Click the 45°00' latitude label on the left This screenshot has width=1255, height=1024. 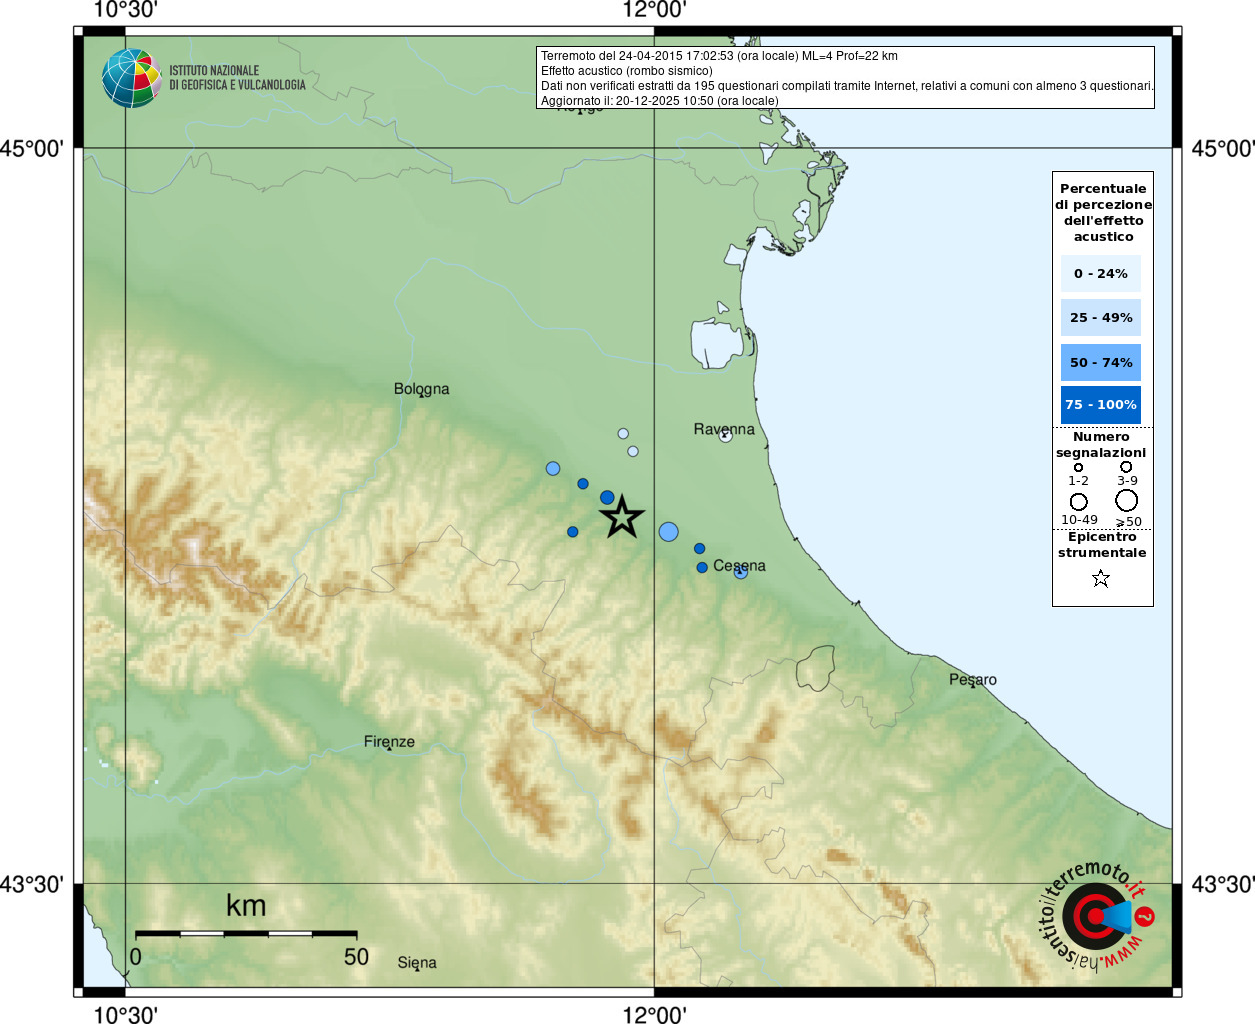point(32,148)
